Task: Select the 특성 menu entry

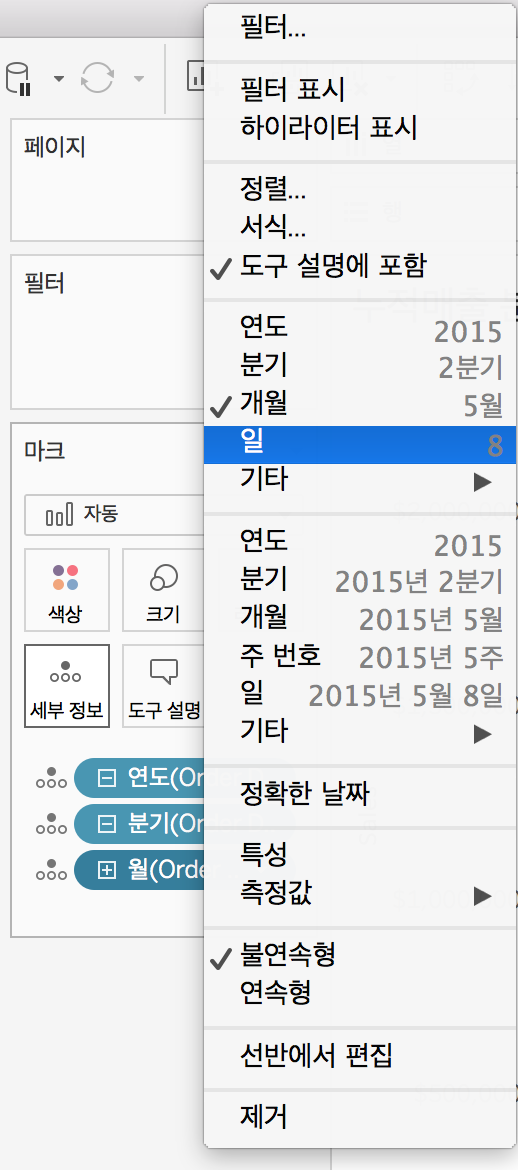Action: (361, 856)
